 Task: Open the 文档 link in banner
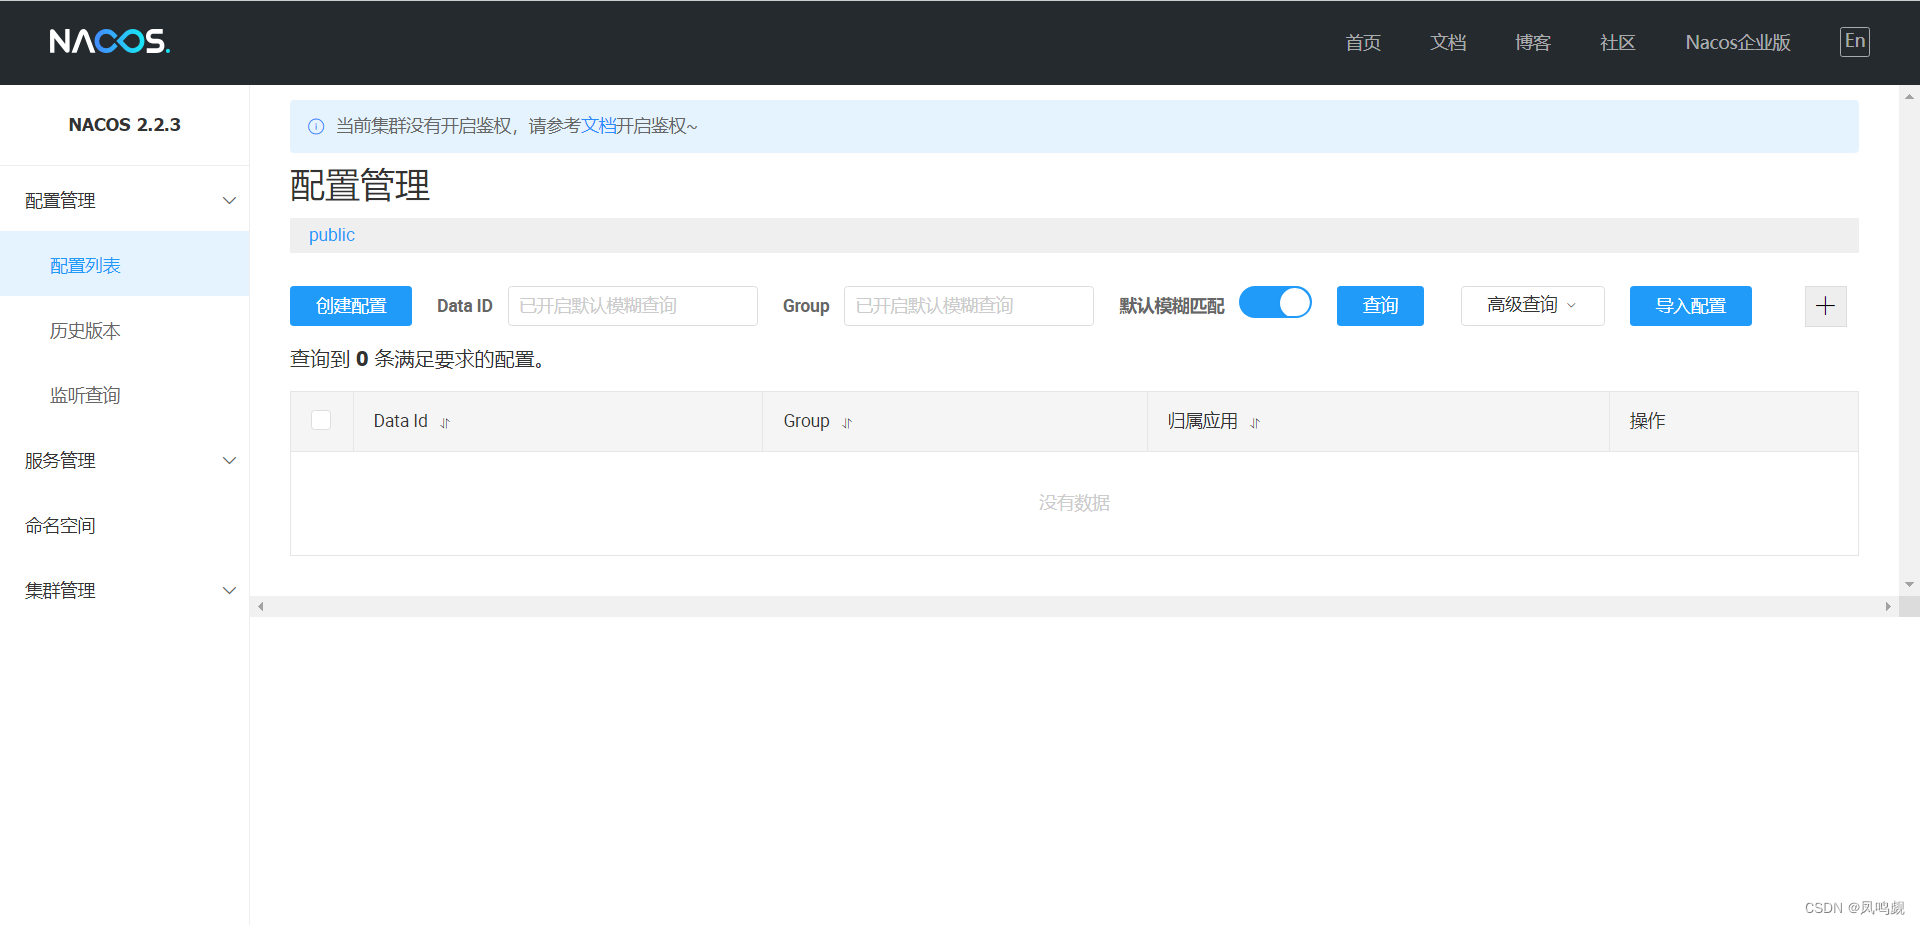pyautogui.click(x=599, y=126)
